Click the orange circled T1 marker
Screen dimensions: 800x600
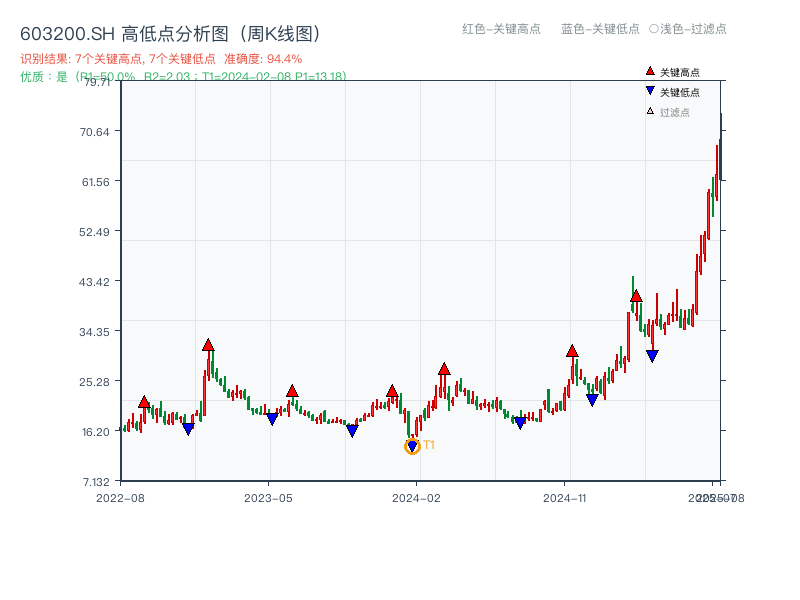(x=412, y=446)
